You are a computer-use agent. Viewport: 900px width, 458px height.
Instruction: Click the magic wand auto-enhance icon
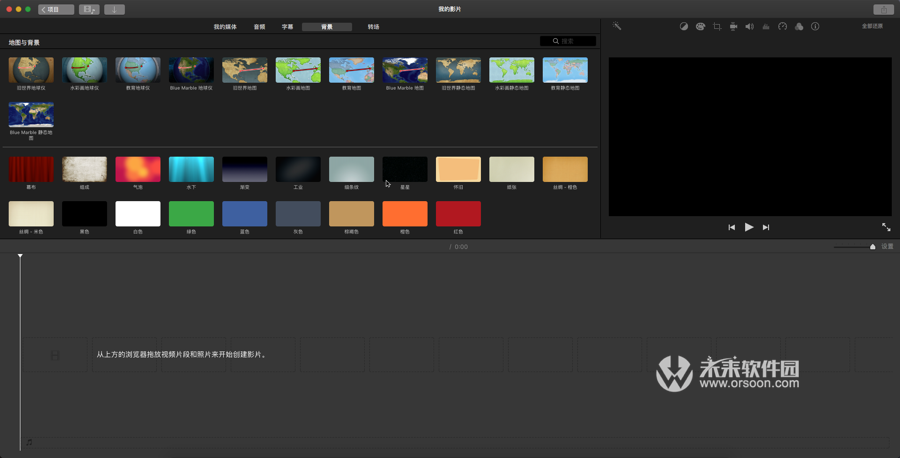617,26
